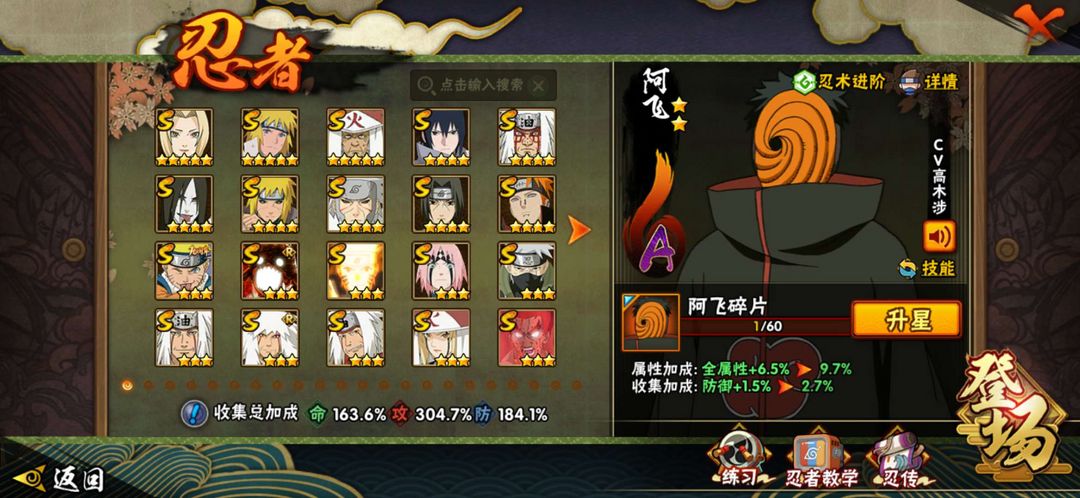Show 收集总加成 info exclamation icon
The height and width of the screenshot is (498, 1080).
194,414
